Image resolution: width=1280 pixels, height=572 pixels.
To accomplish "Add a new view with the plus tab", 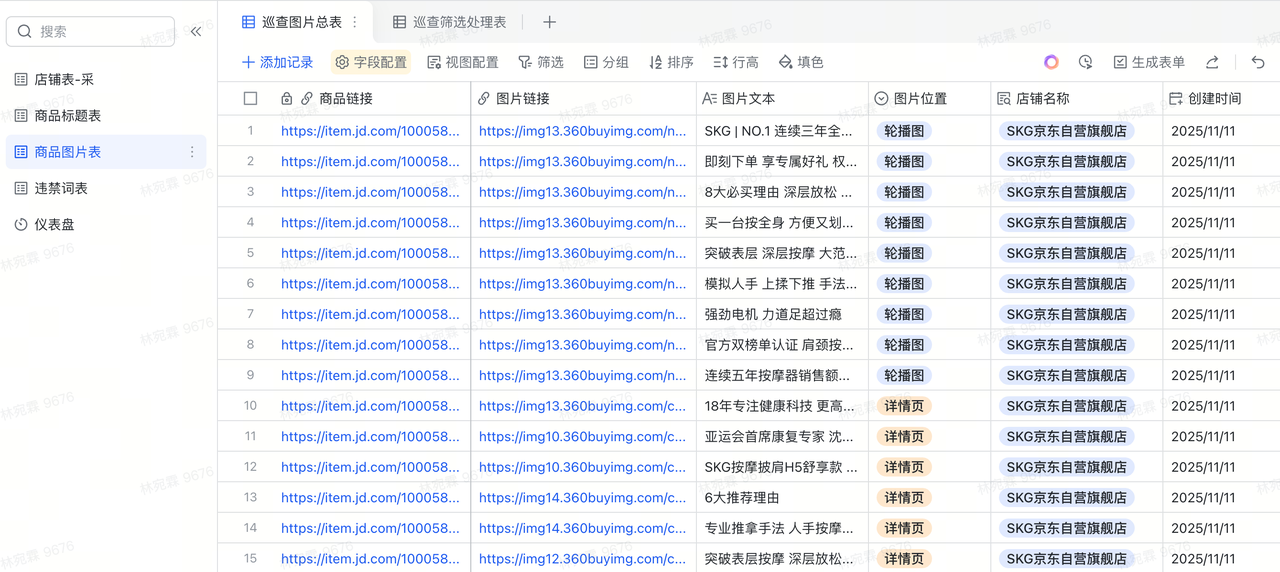I will click(x=549, y=22).
